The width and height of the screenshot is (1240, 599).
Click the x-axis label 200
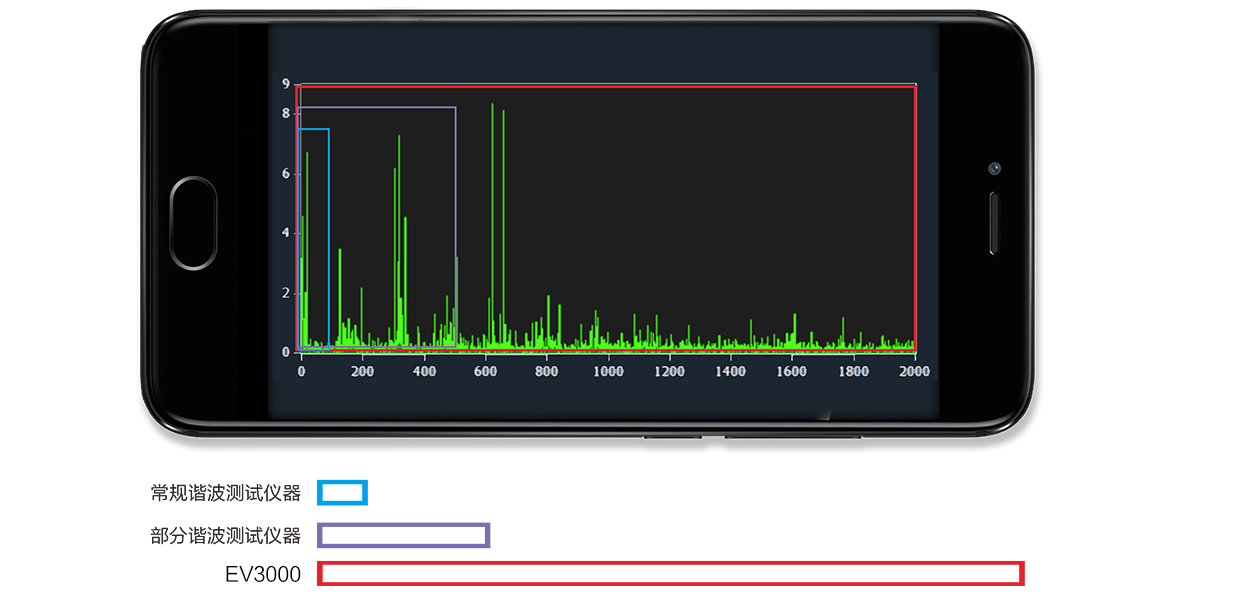[x=362, y=371]
